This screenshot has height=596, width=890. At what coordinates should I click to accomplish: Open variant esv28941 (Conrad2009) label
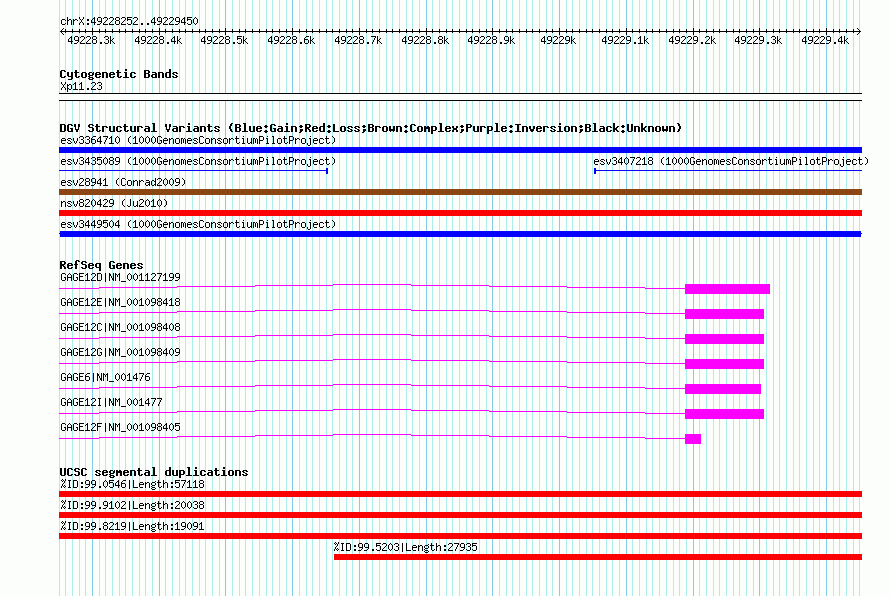pos(123,182)
